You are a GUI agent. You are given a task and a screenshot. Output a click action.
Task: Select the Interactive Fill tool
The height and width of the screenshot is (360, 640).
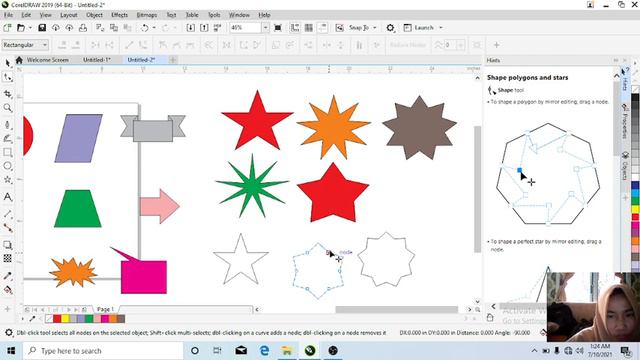tap(8, 290)
